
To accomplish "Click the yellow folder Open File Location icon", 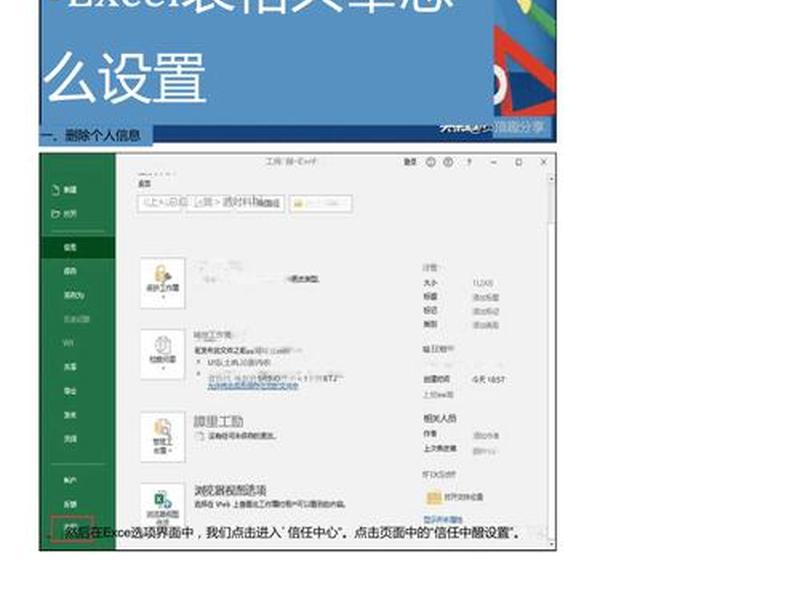I will tap(434, 497).
